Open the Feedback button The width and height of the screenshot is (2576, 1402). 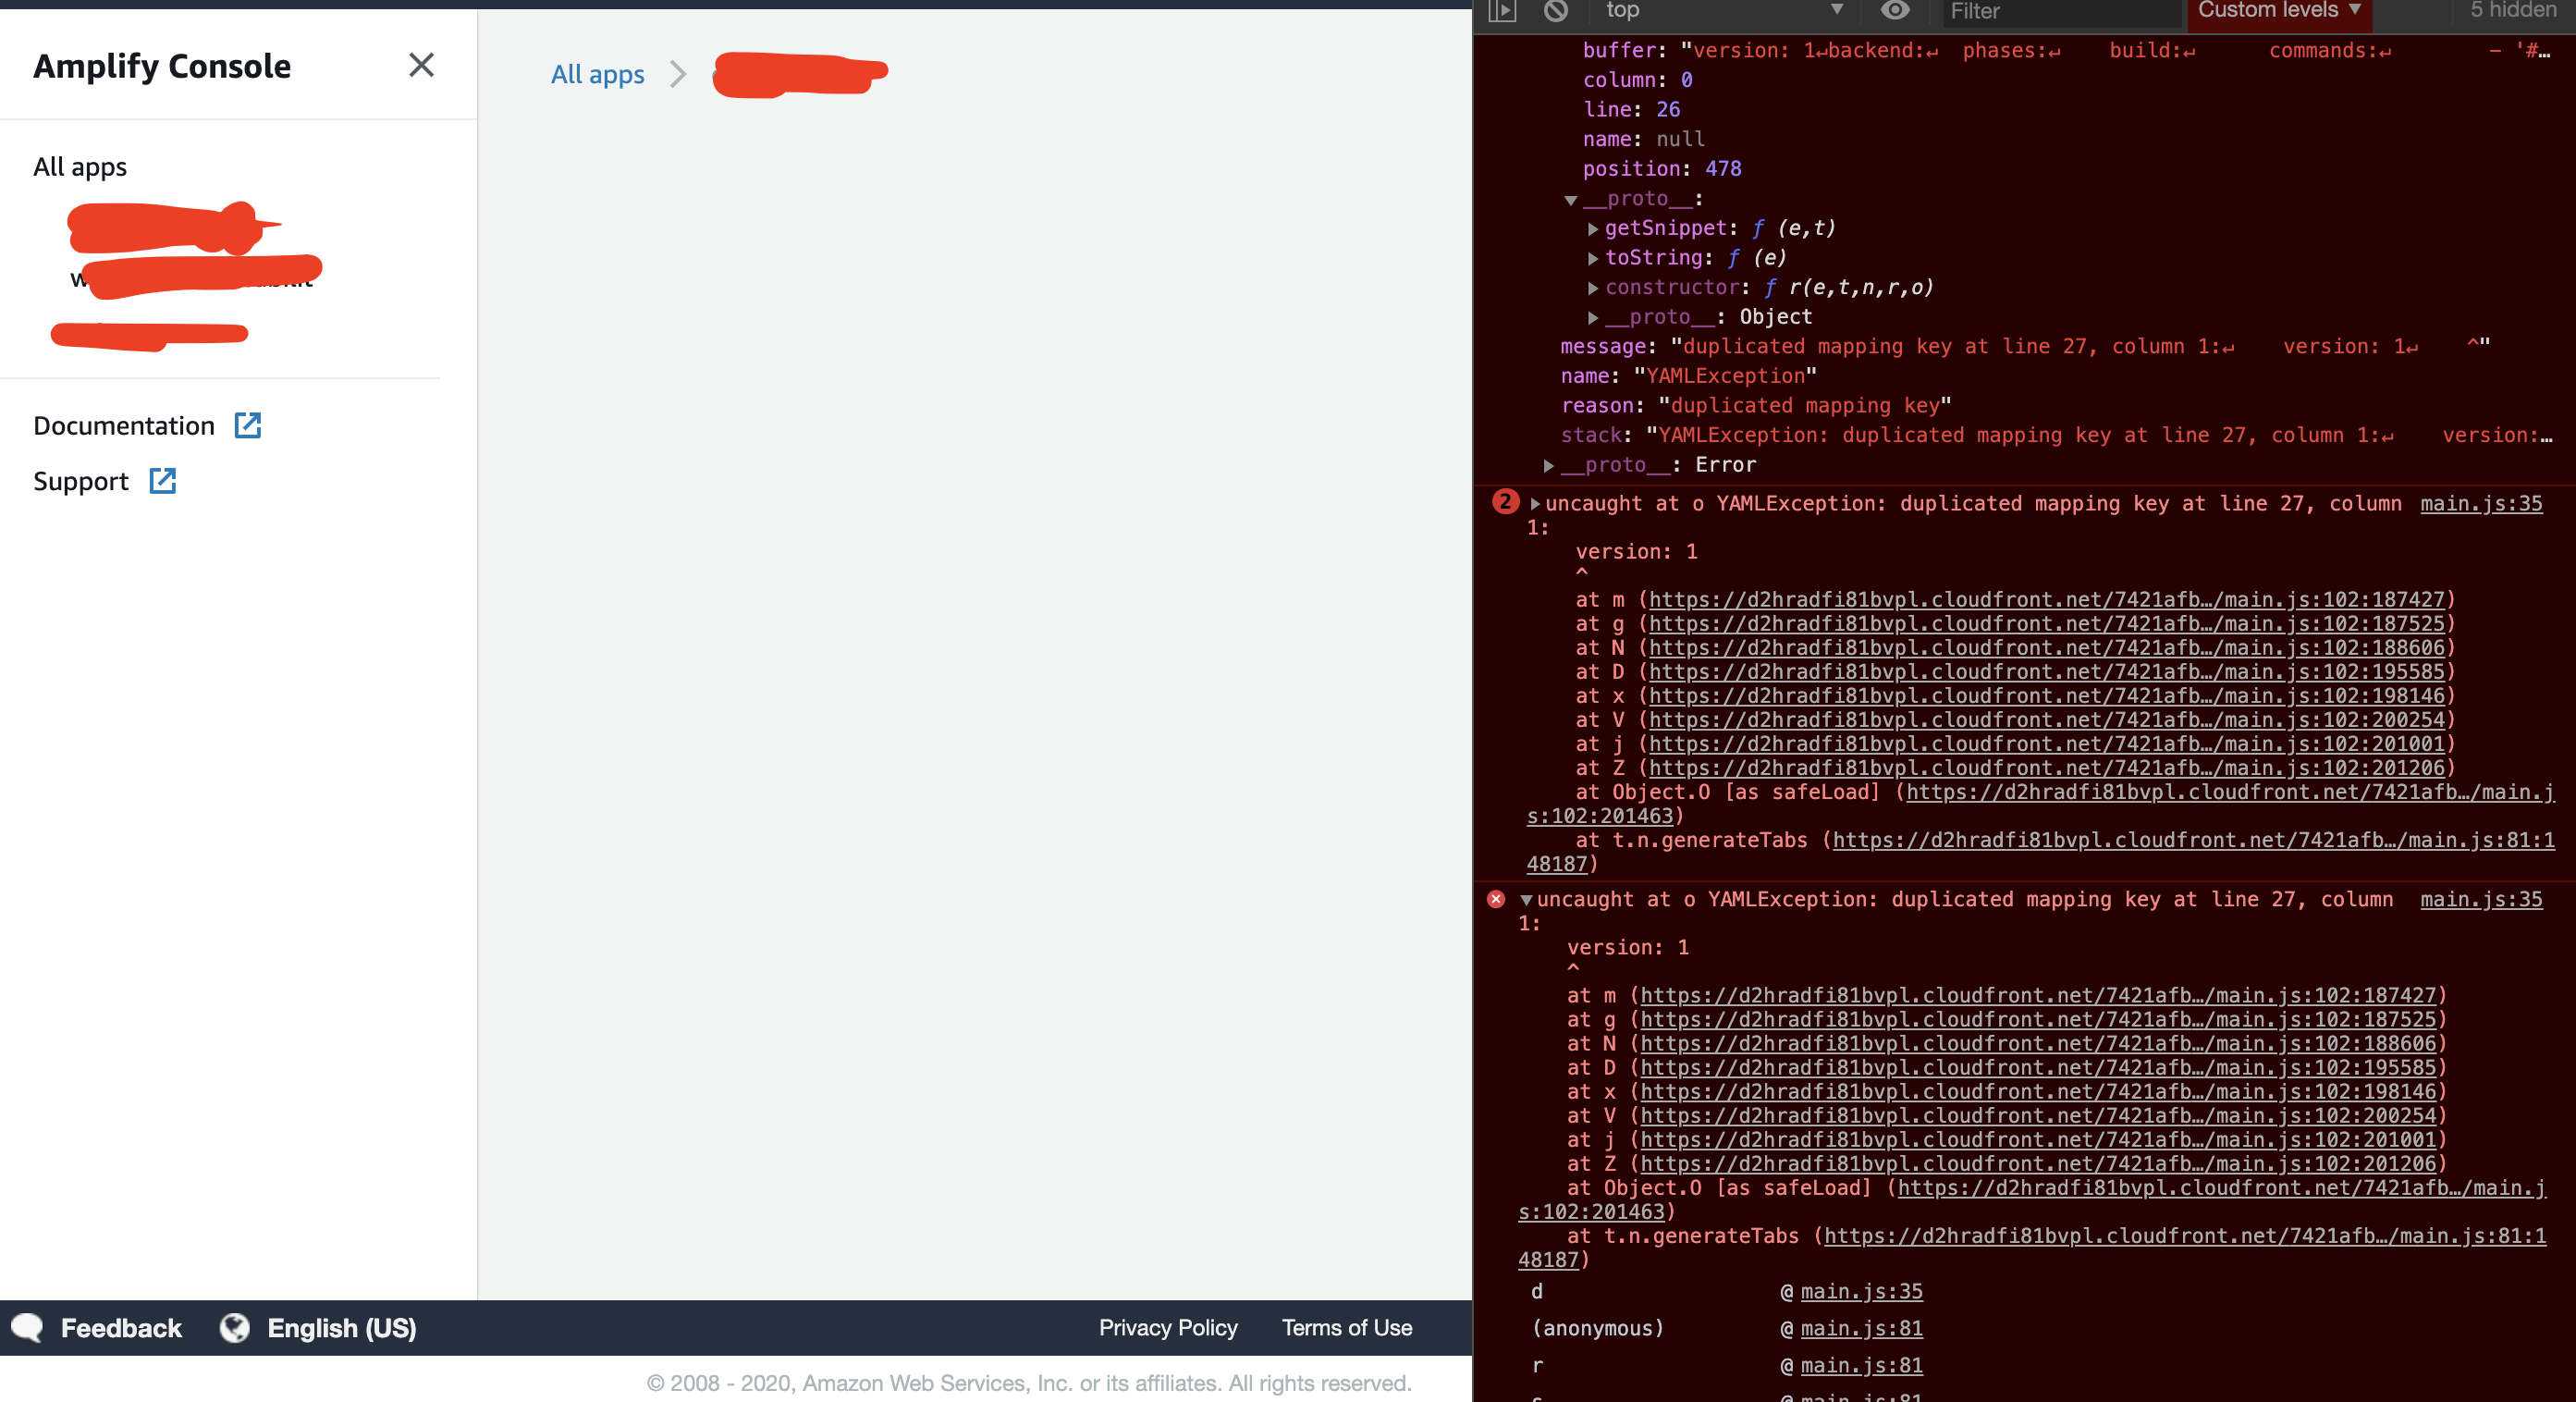(121, 1328)
